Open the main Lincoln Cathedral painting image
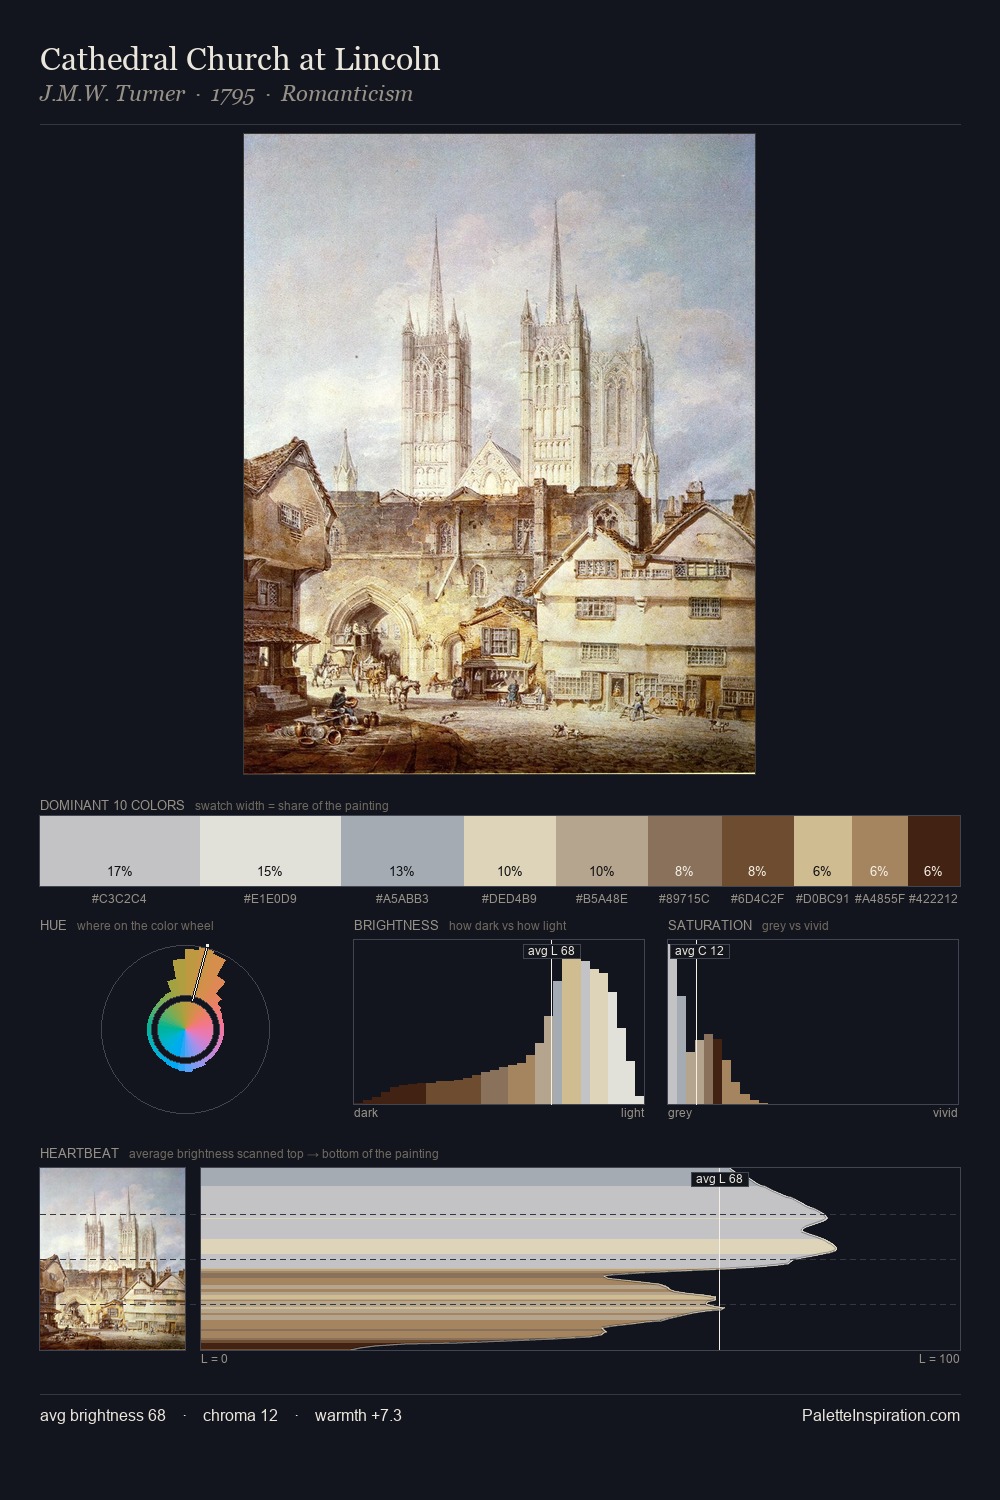 tap(499, 454)
